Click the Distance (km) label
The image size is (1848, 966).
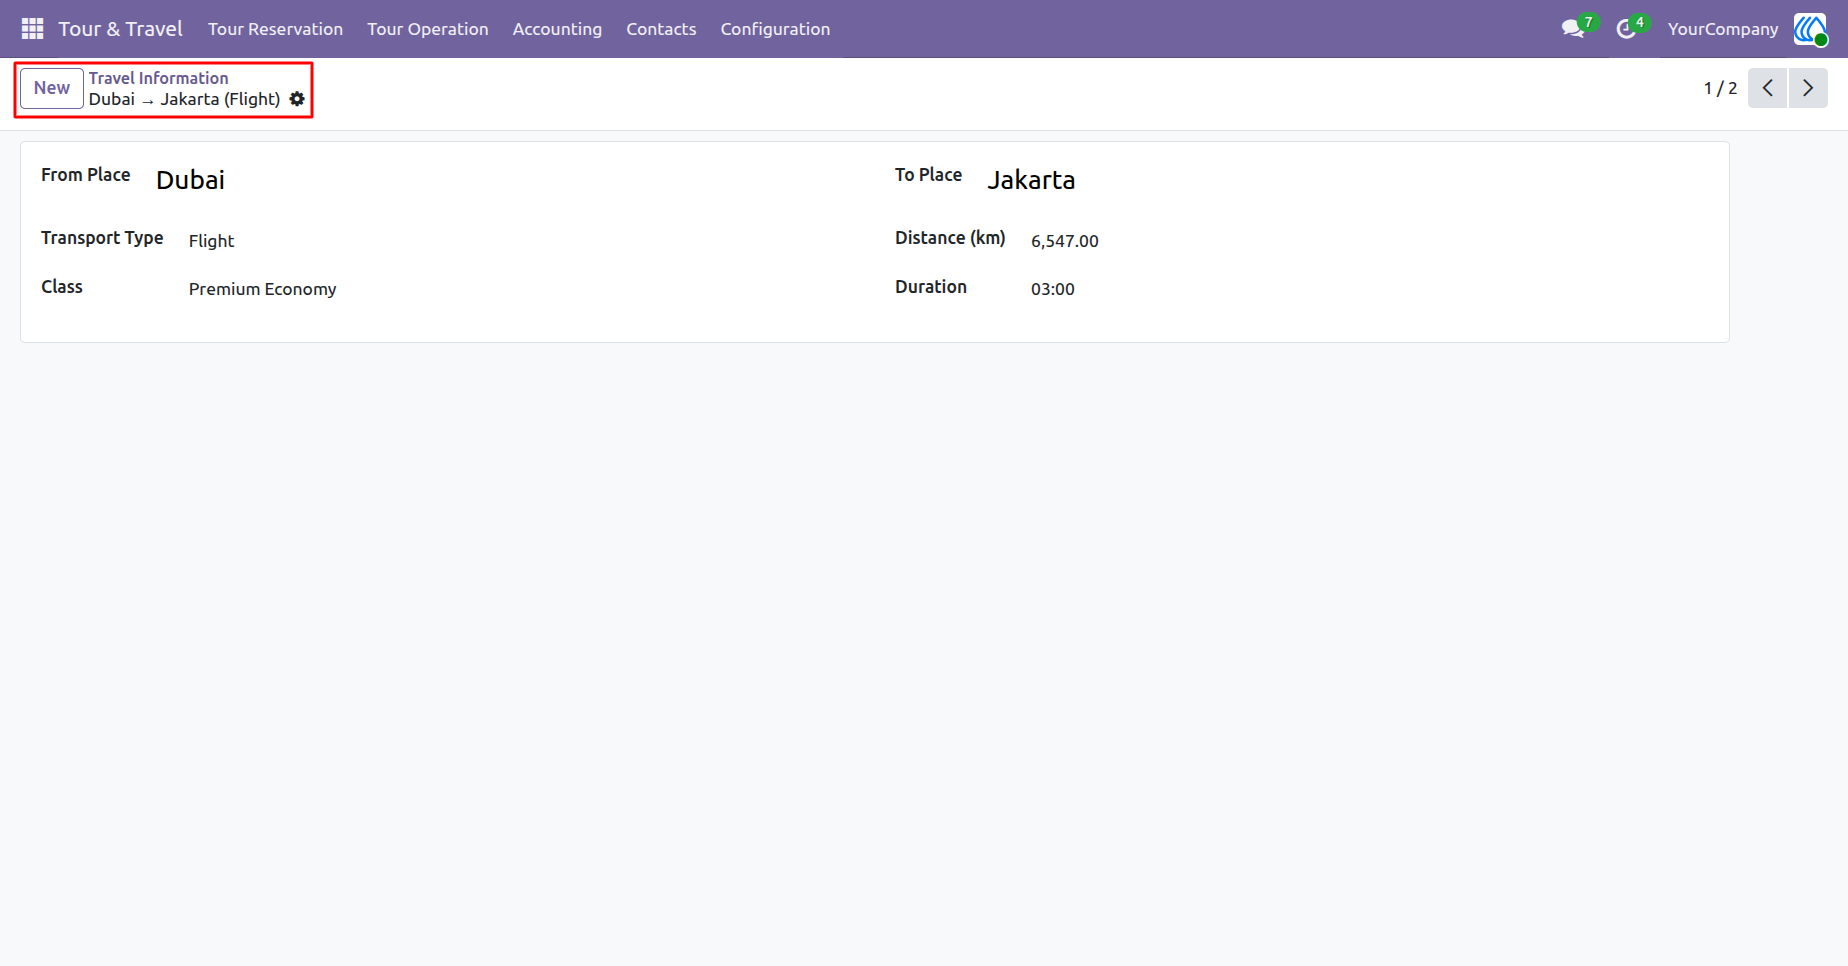(950, 238)
